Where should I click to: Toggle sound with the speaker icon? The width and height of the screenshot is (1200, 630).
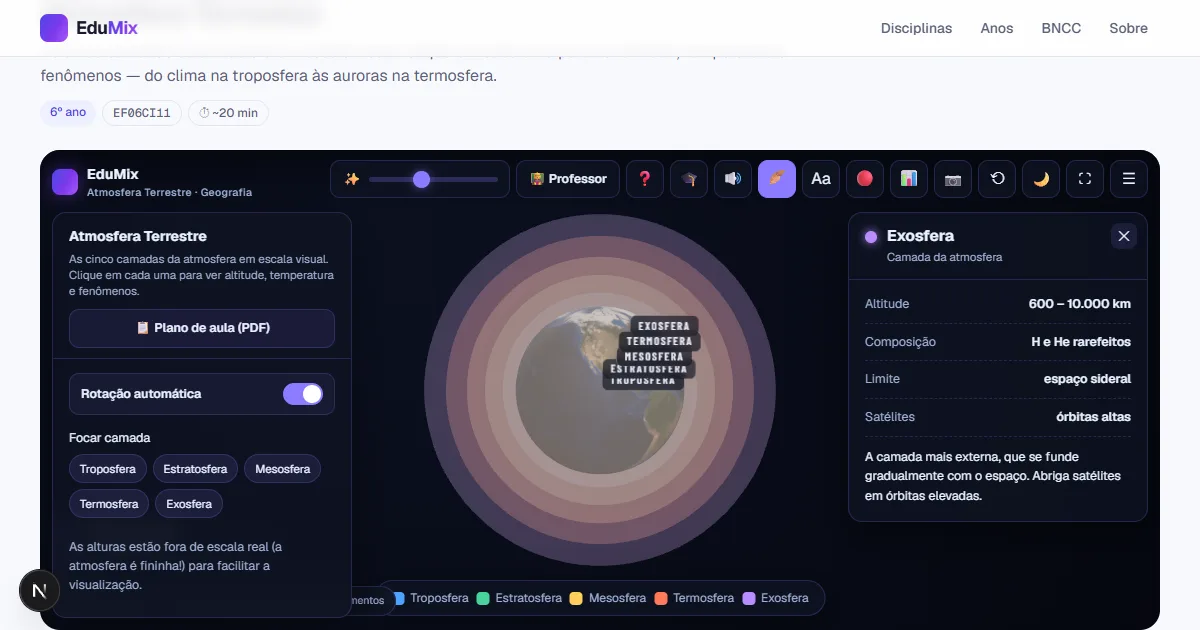(x=733, y=179)
